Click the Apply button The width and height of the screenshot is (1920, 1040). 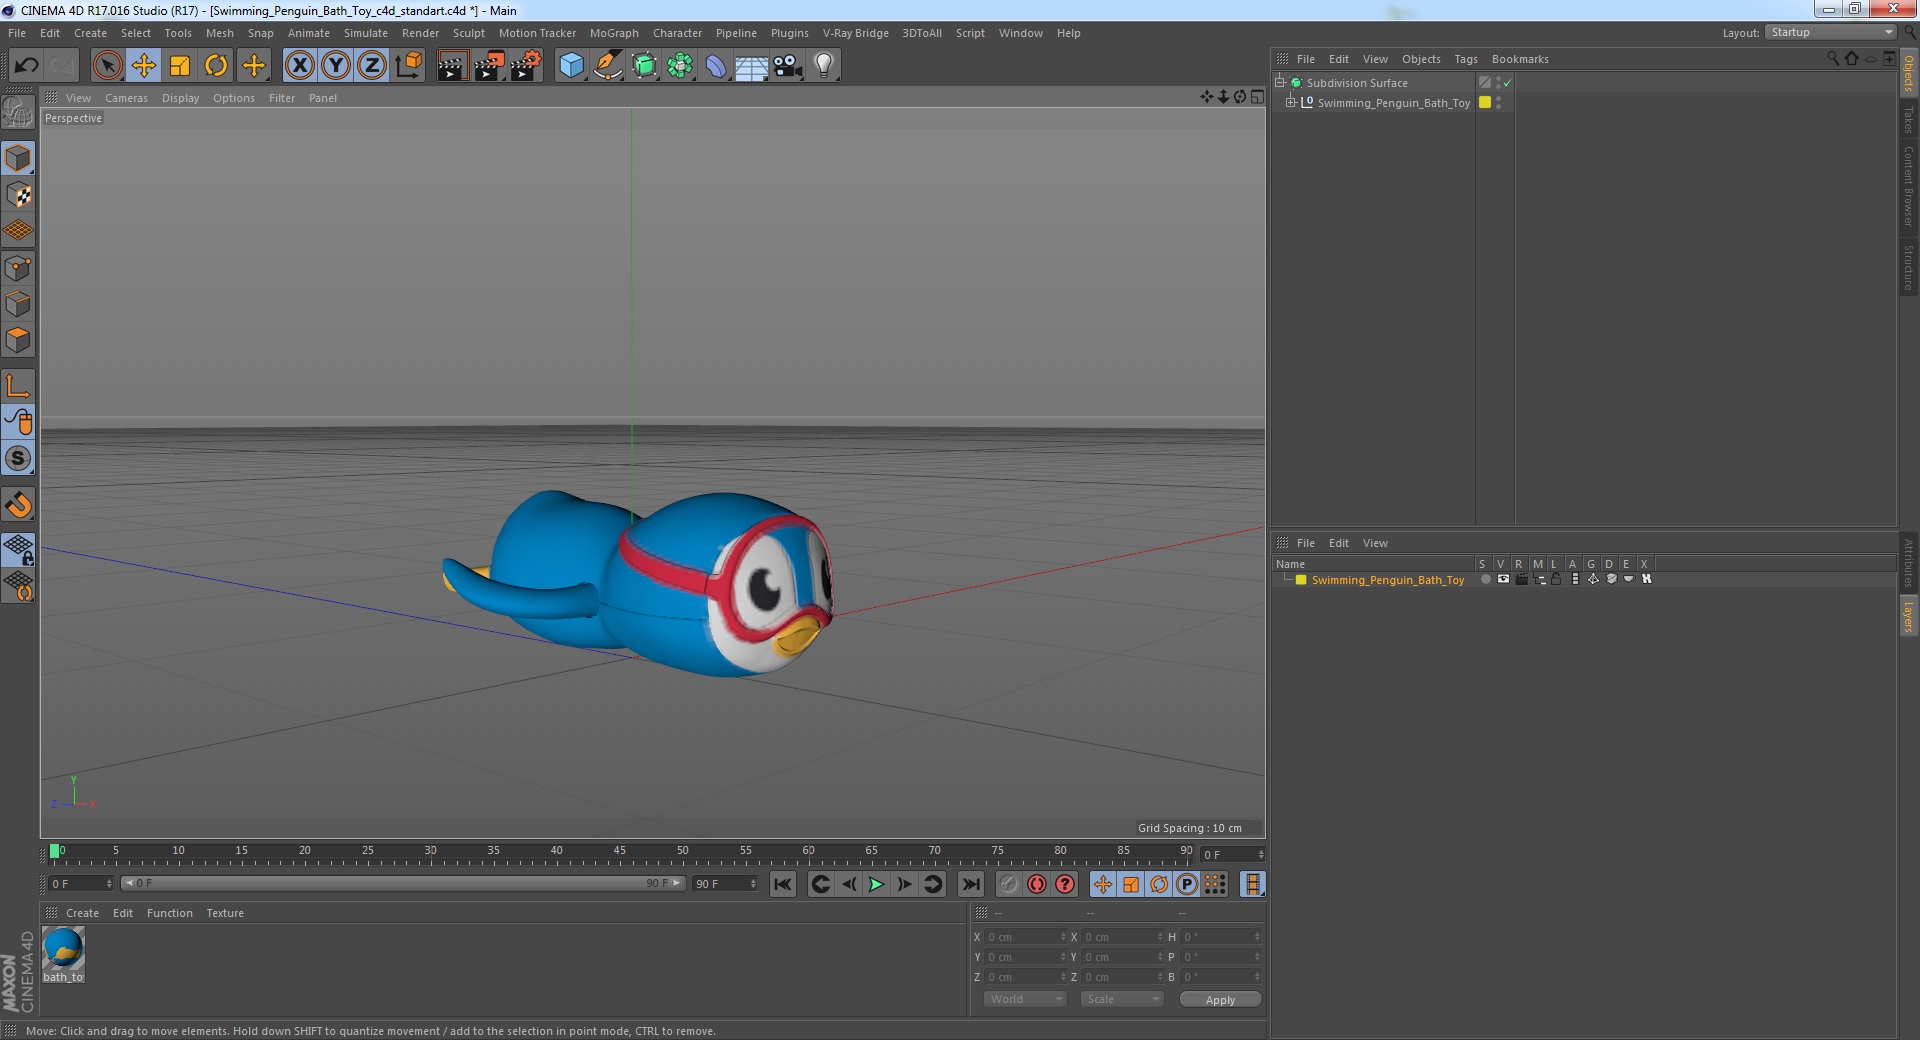coord(1220,1000)
